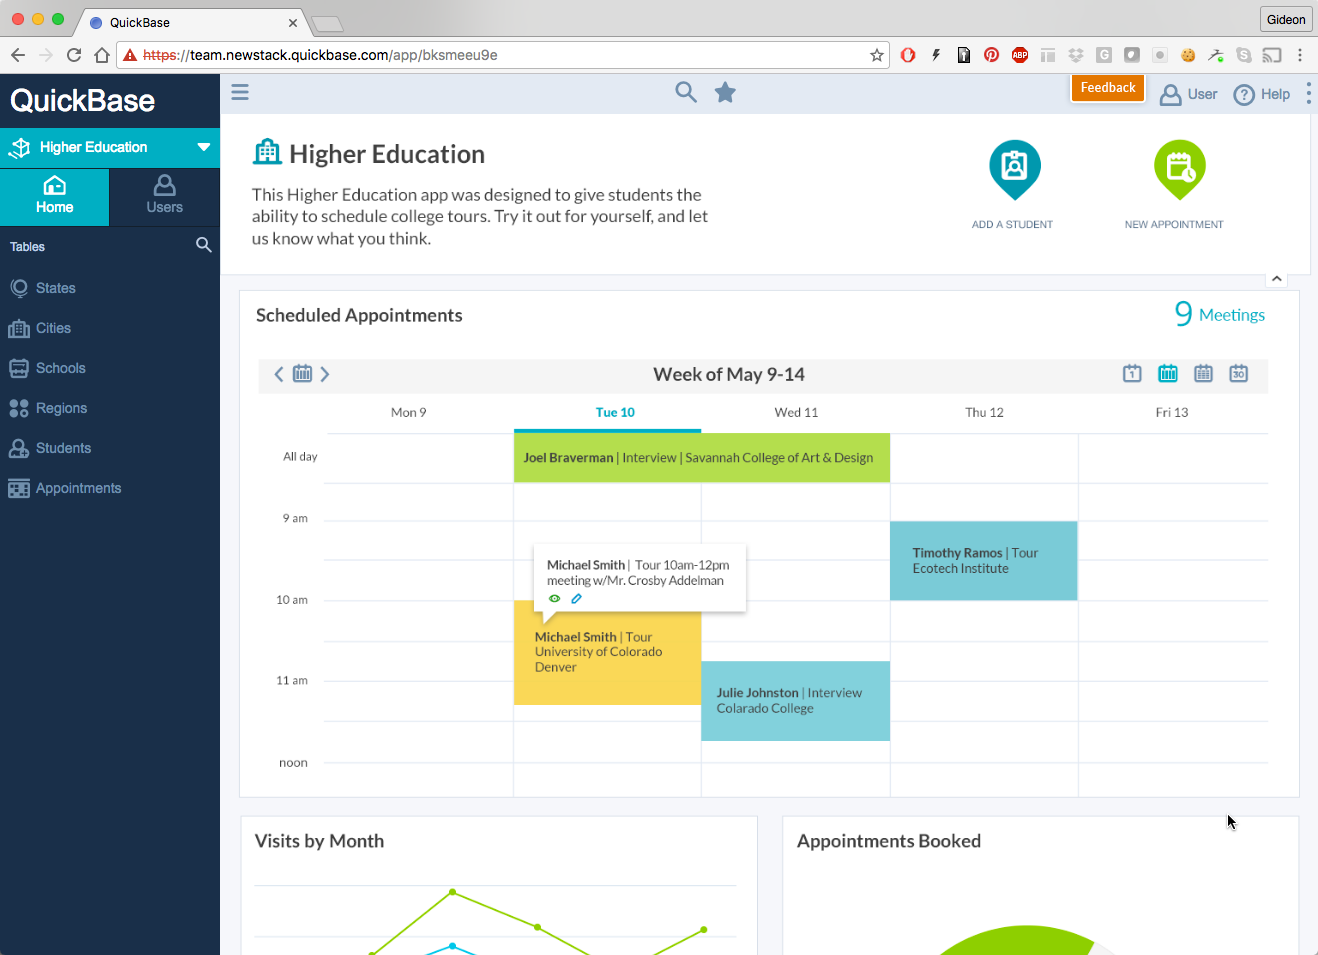The height and width of the screenshot is (955, 1318).
Task: Go to browser home page
Action: click(x=102, y=55)
